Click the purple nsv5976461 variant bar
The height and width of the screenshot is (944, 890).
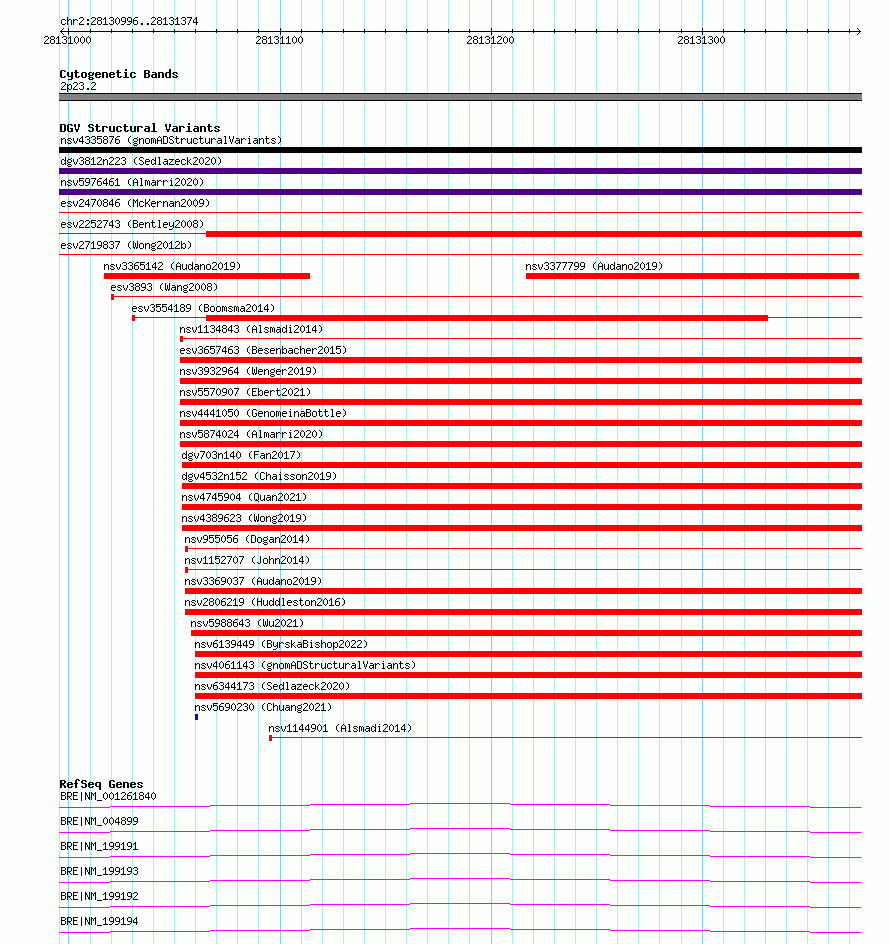coord(461,192)
